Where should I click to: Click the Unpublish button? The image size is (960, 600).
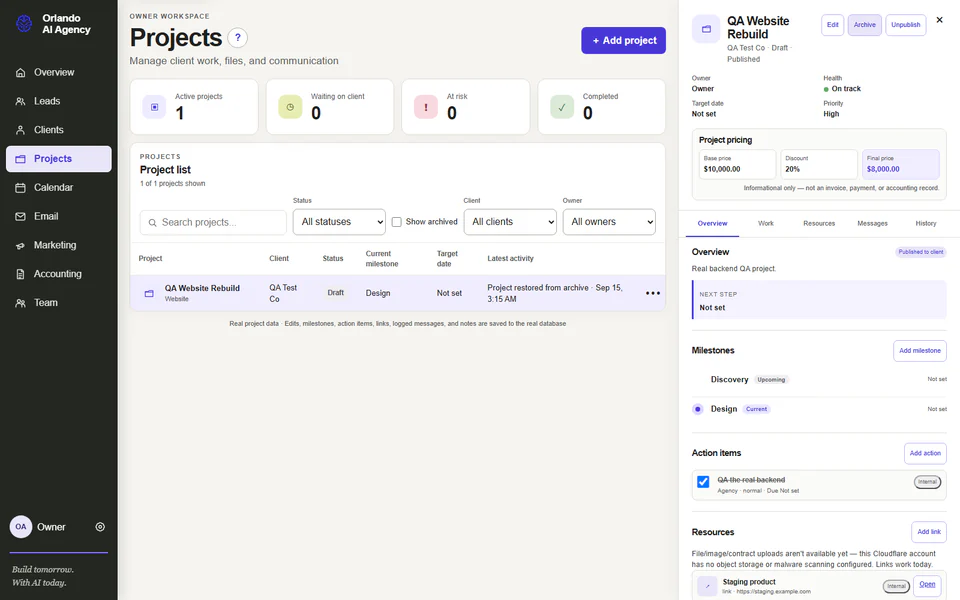point(906,25)
